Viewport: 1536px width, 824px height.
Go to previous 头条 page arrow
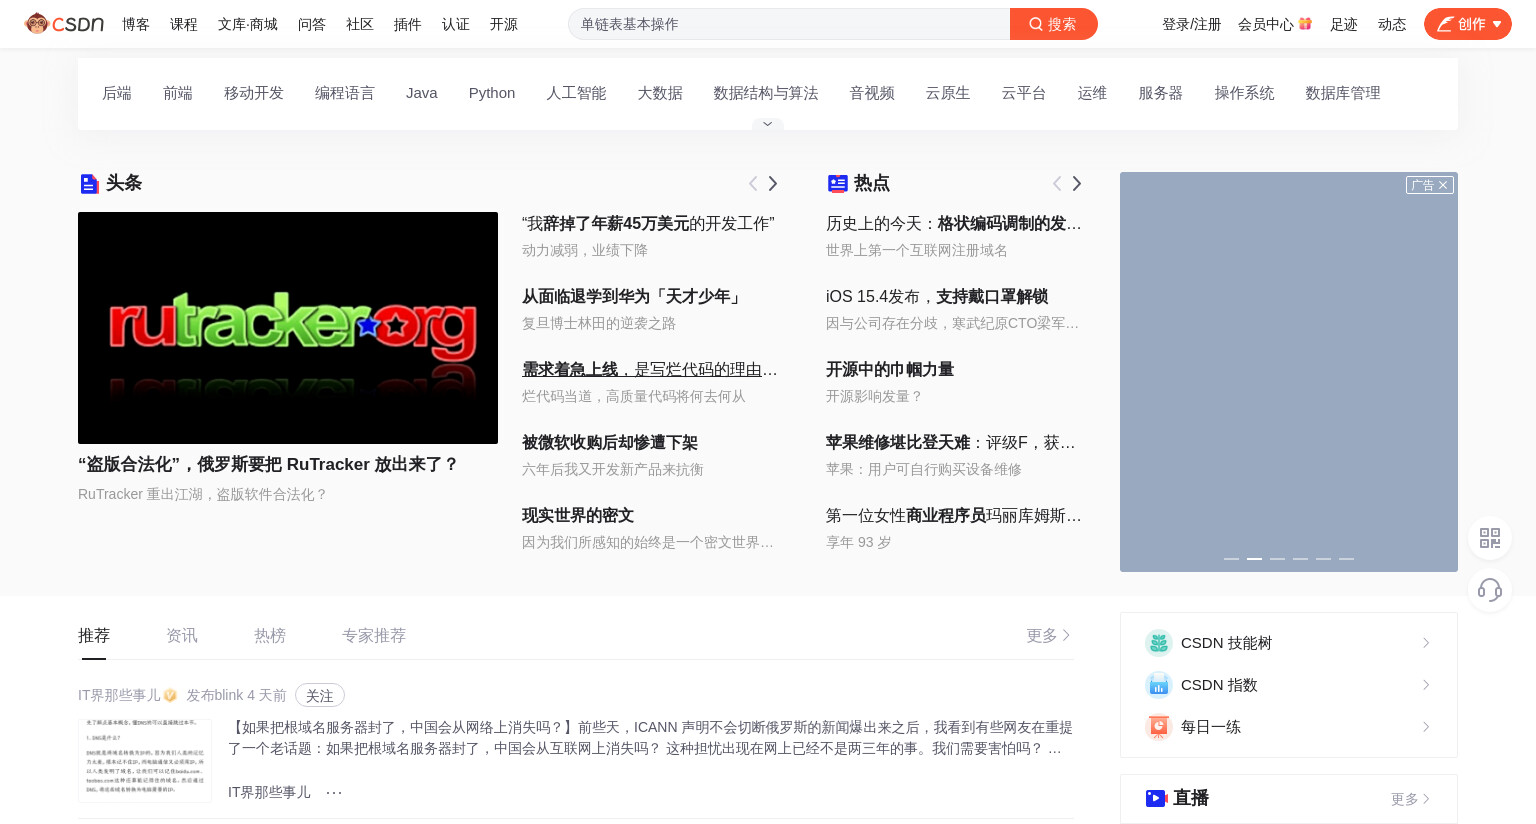(753, 183)
